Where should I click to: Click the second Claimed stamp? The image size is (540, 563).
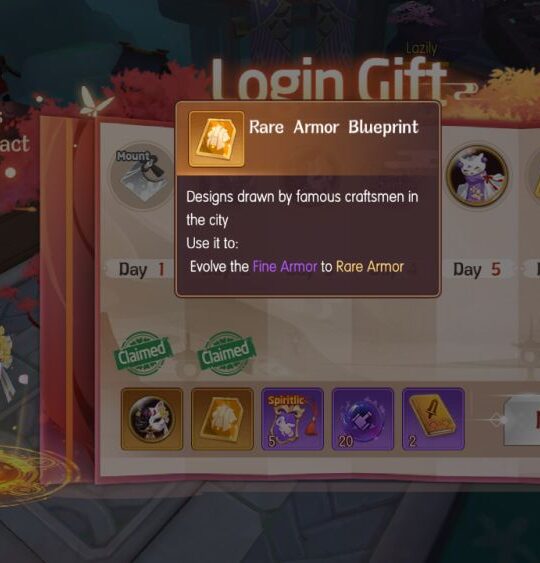coord(227,353)
